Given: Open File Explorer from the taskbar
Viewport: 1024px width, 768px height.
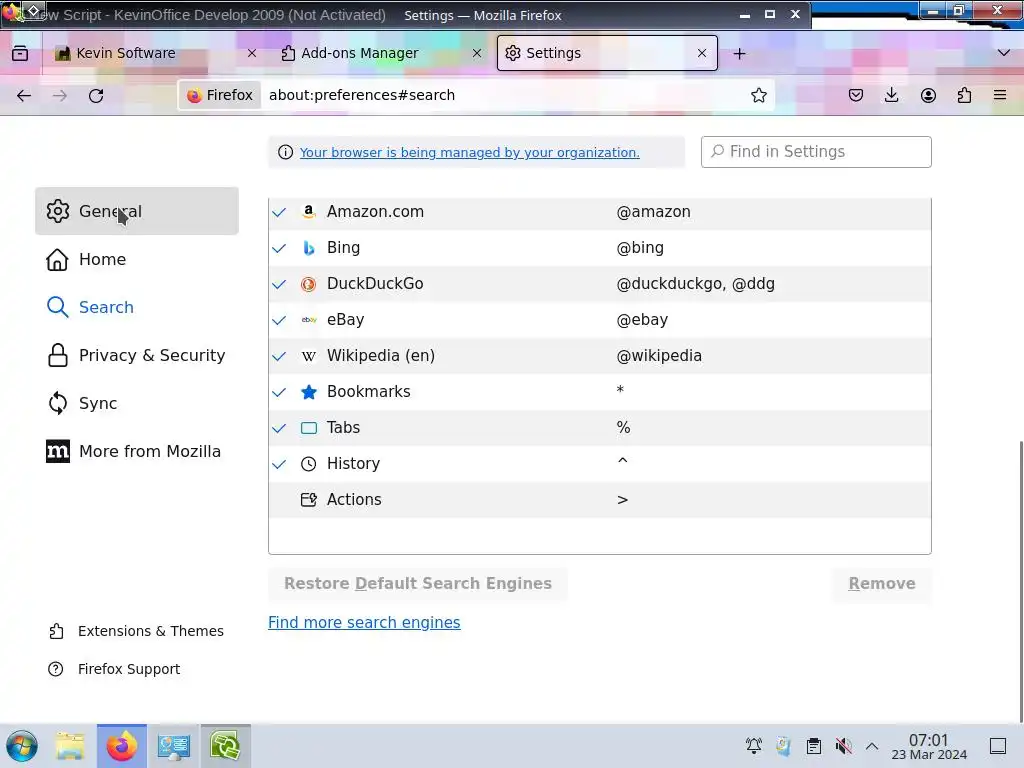Looking at the screenshot, I should click(70, 746).
